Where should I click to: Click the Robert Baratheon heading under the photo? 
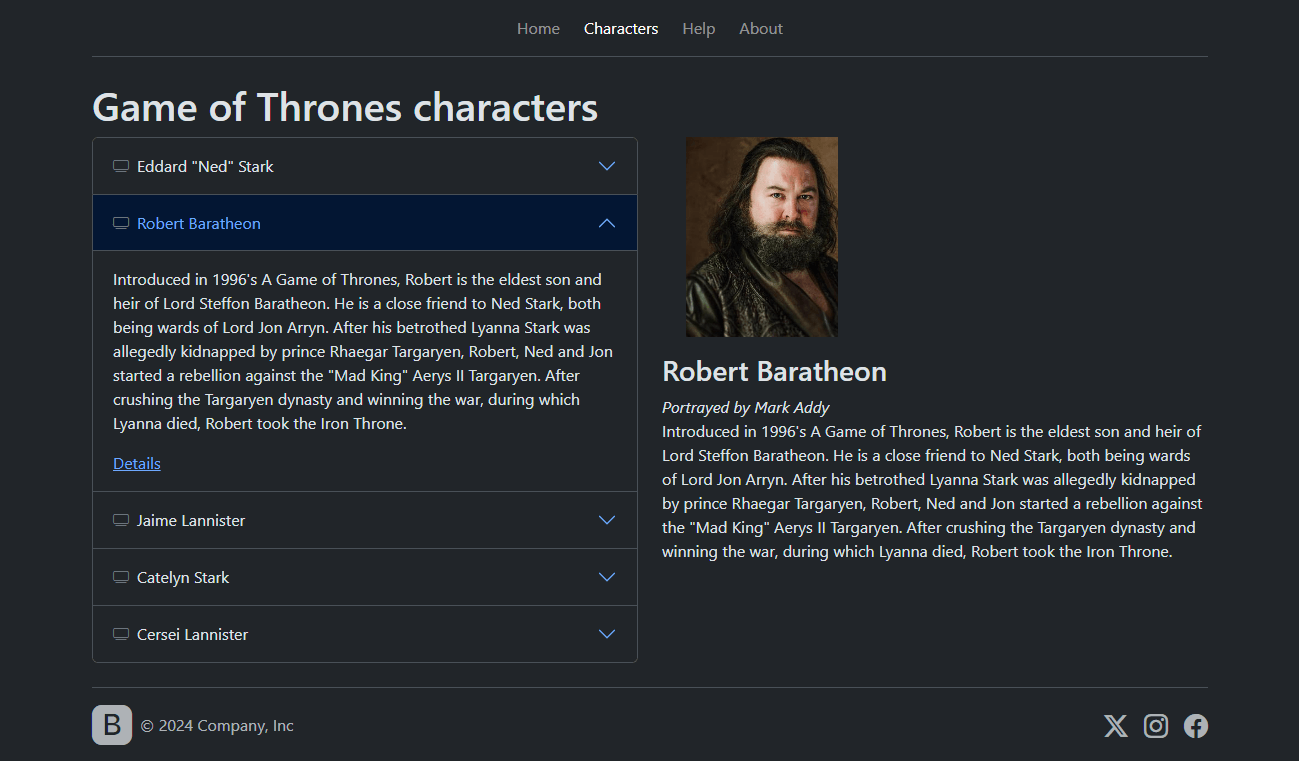pos(774,371)
